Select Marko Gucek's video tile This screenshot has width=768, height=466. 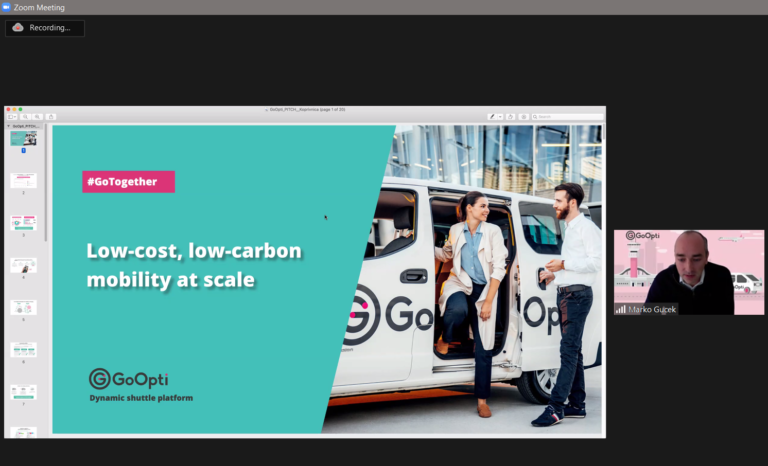coord(689,272)
